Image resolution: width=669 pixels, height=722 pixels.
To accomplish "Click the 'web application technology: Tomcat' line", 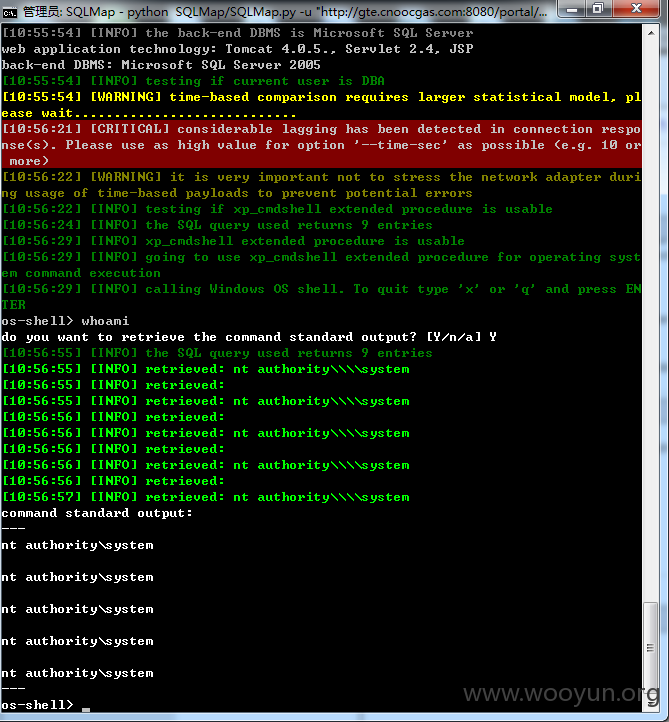I will pyautogui.click(x=237, y=49).
